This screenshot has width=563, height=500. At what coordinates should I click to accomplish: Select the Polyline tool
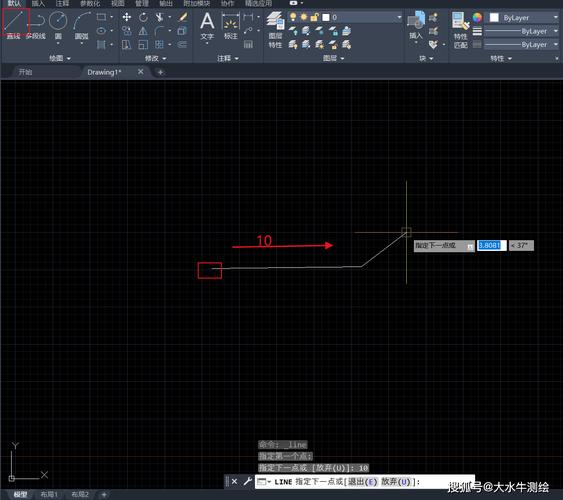coord(37,24)
